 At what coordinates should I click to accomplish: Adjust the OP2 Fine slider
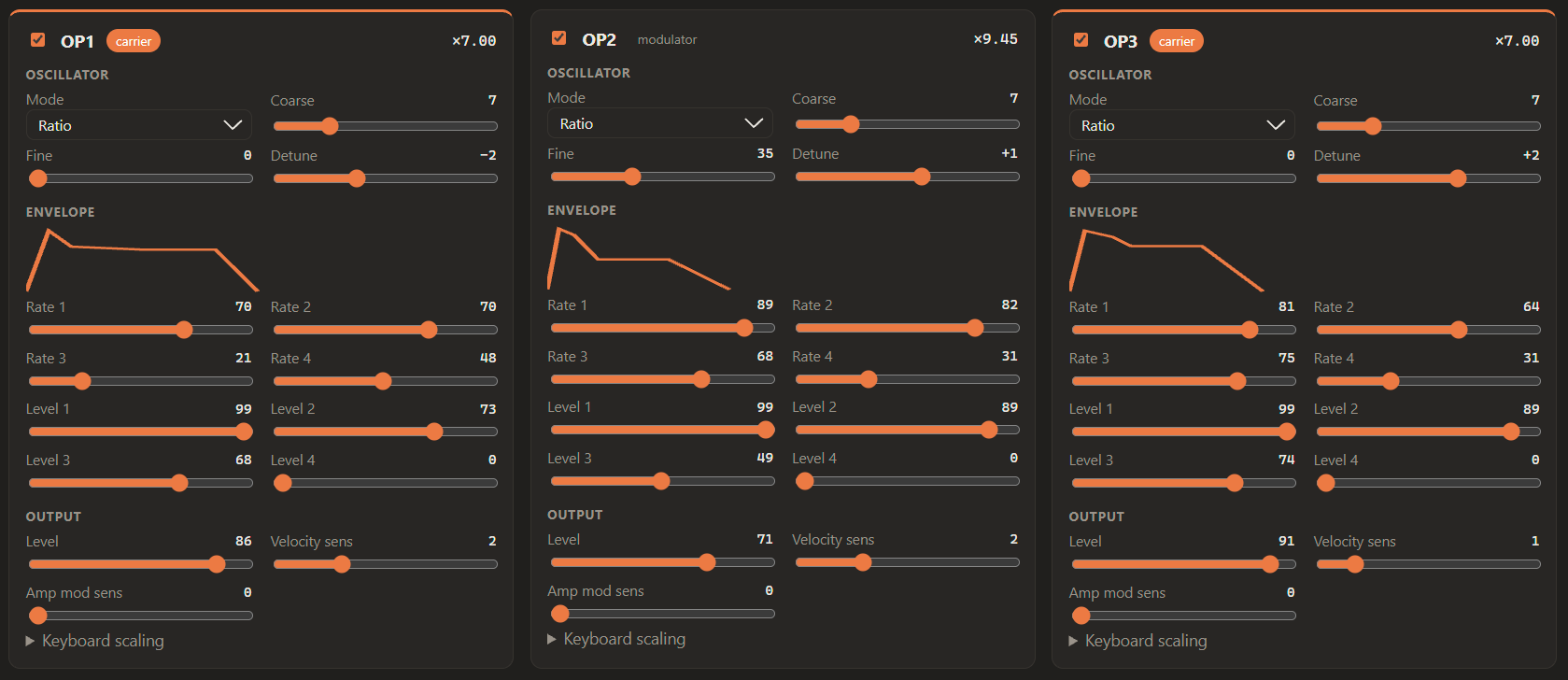click(x=662, y=176)
